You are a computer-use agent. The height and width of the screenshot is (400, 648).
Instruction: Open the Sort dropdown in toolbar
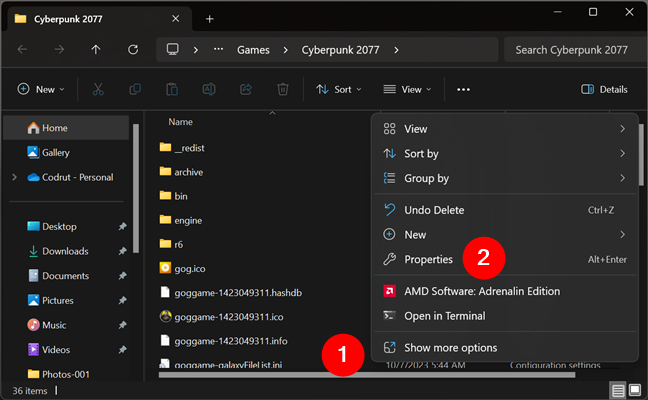click(x=338, y=89)
